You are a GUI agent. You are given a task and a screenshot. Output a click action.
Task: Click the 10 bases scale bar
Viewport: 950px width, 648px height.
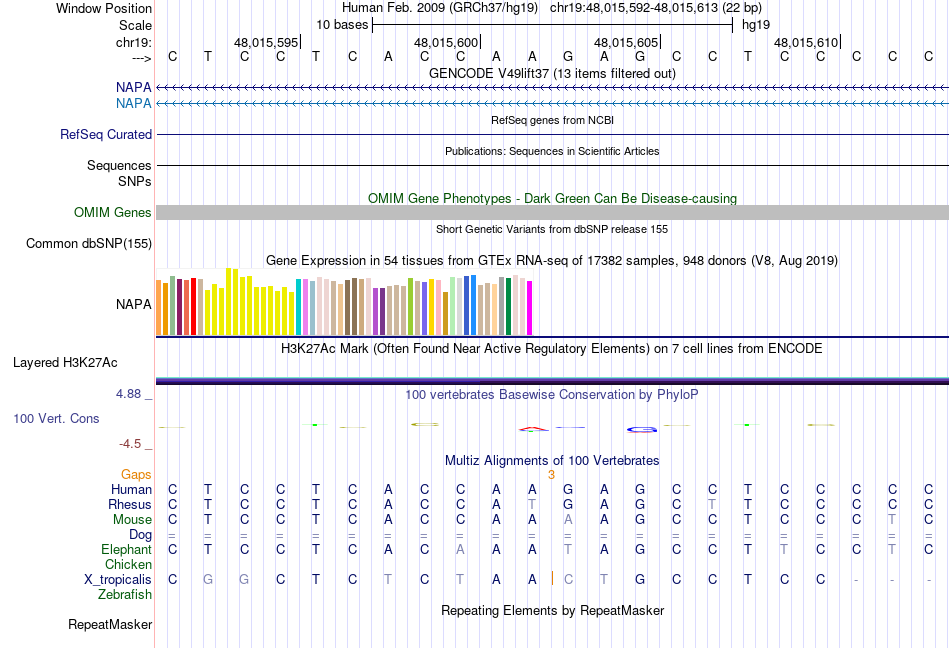553,25
